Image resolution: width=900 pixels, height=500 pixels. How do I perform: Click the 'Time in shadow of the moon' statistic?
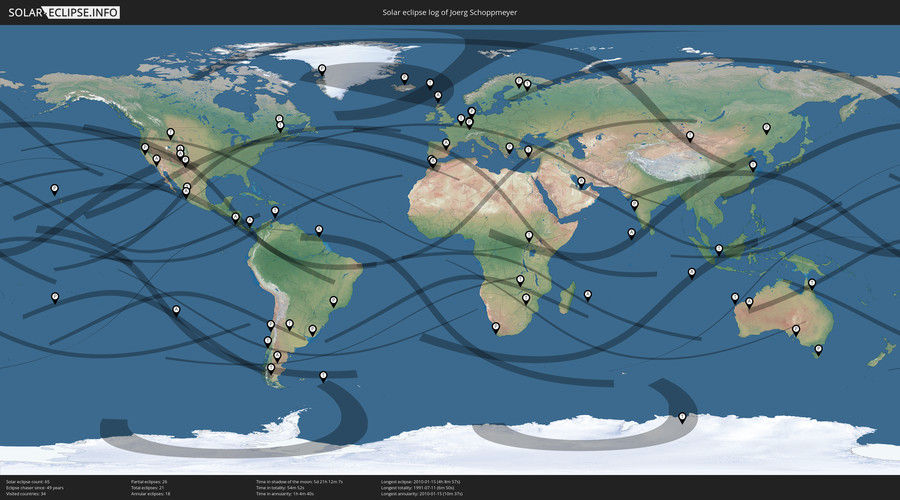click(x=299, y=482)
